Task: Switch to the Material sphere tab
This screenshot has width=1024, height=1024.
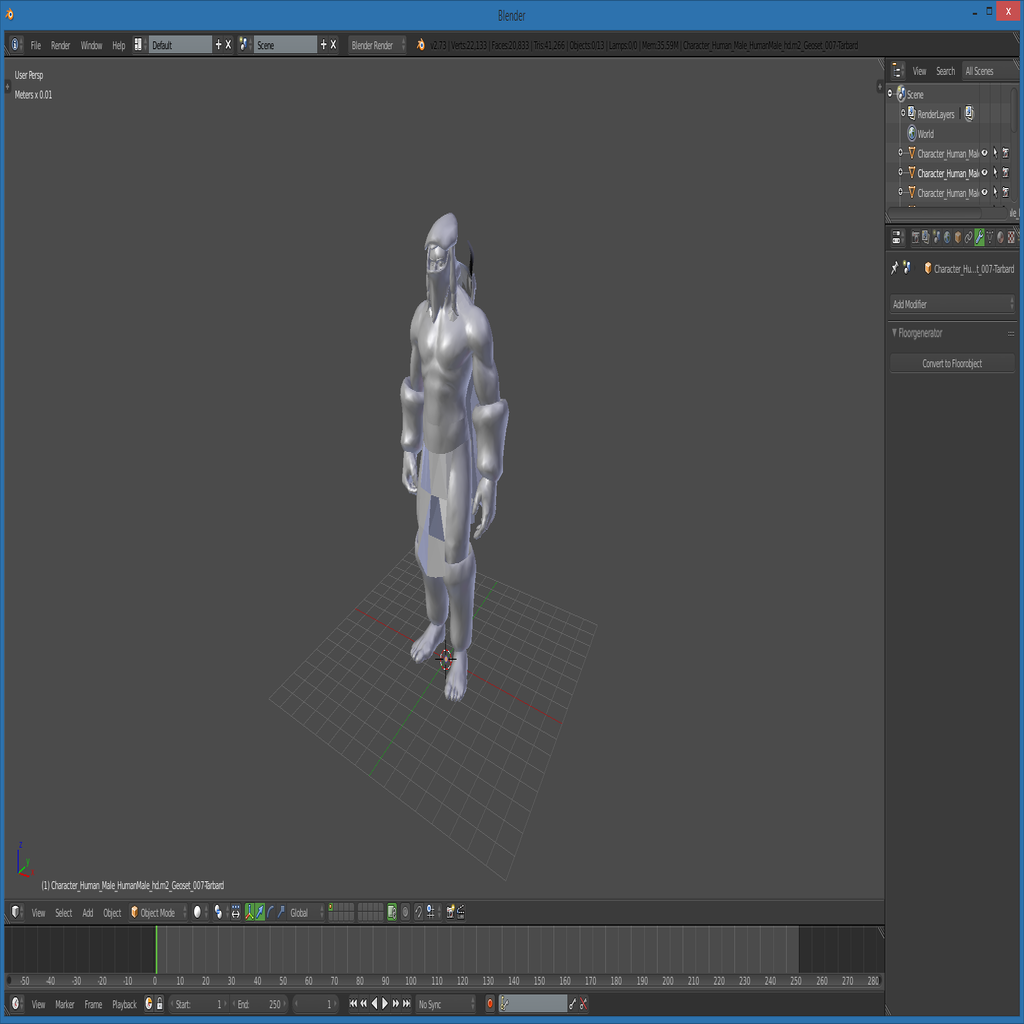Action: tap(1000, 238)
